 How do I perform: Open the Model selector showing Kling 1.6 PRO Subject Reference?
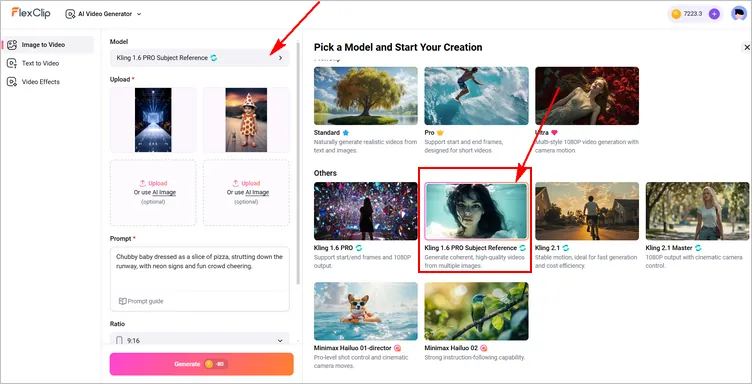200,58
